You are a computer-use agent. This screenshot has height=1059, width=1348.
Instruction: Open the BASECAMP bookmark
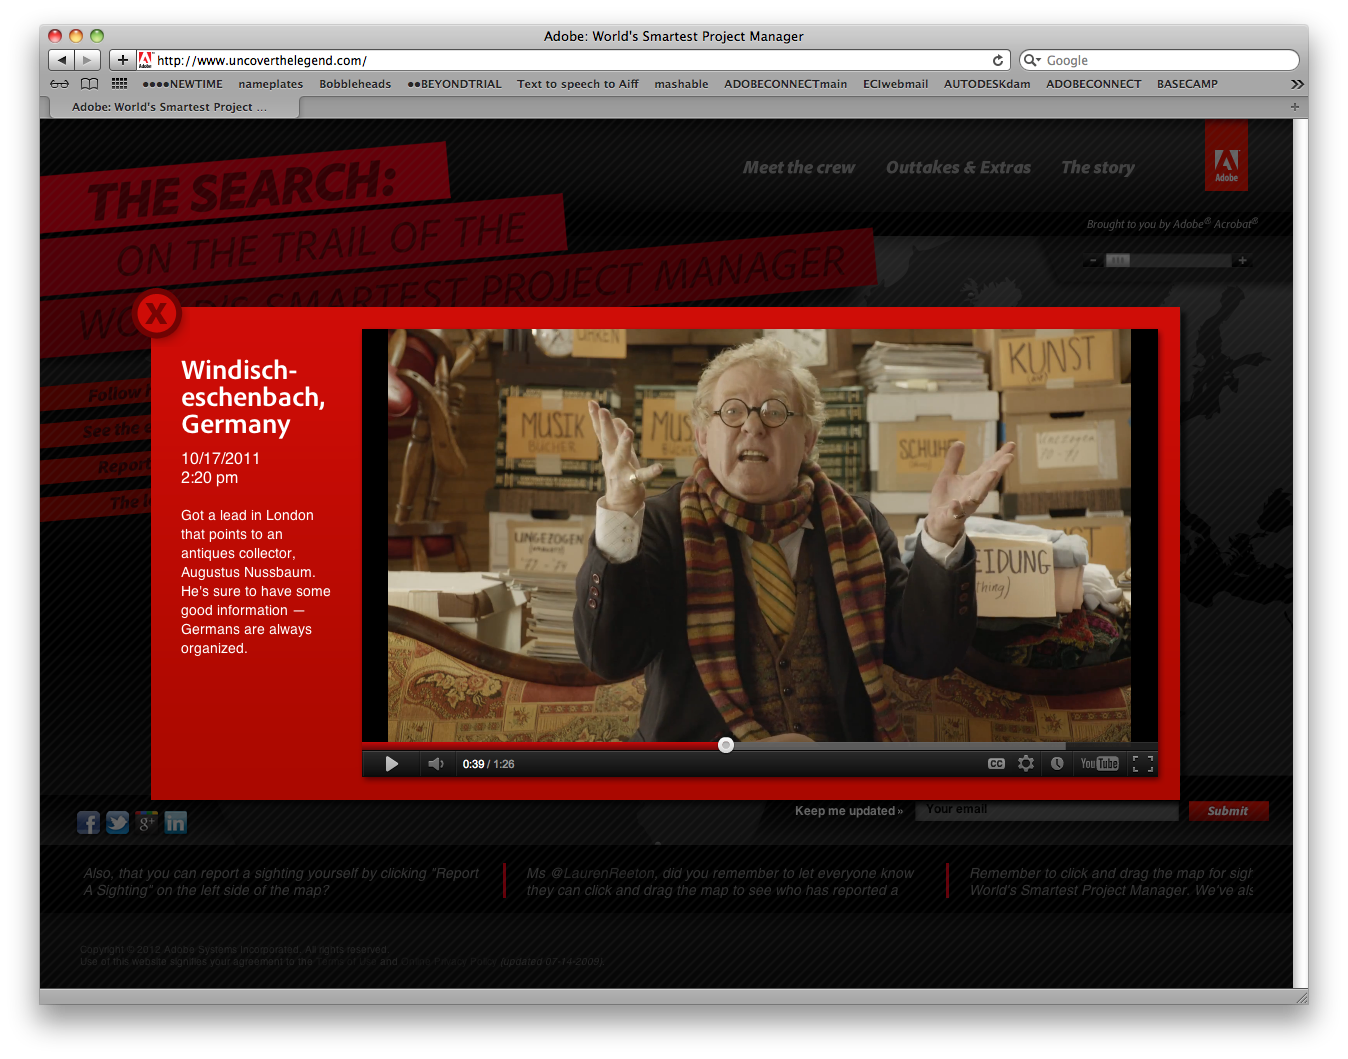1187,84
